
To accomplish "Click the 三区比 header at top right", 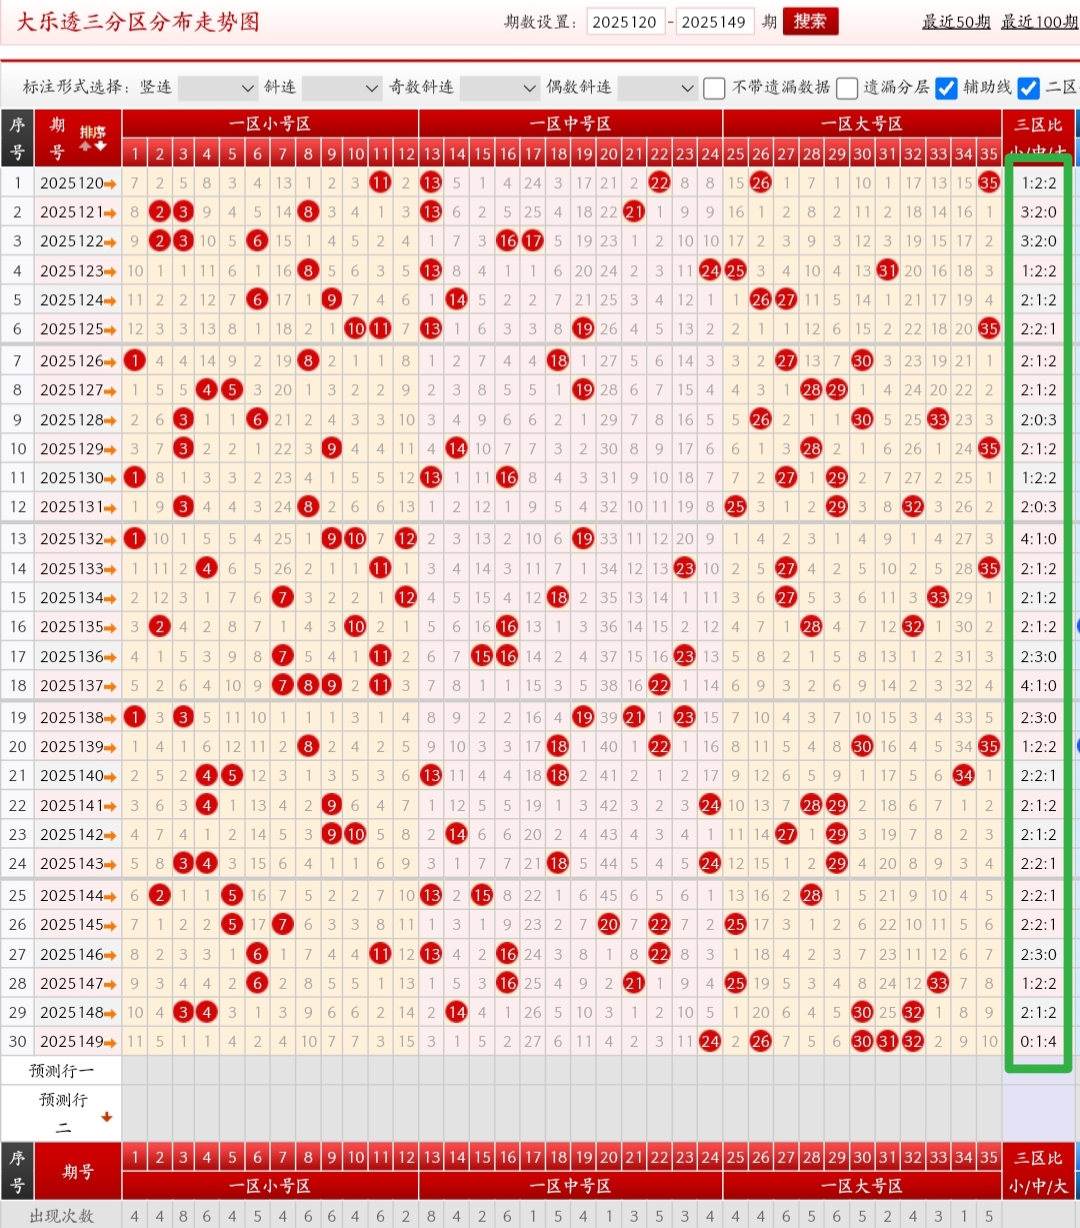I will [1038, 125].
